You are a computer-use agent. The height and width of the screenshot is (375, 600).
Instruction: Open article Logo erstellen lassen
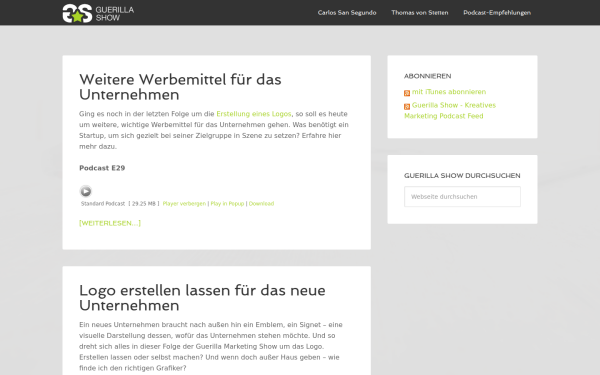[x=202, y=298]
